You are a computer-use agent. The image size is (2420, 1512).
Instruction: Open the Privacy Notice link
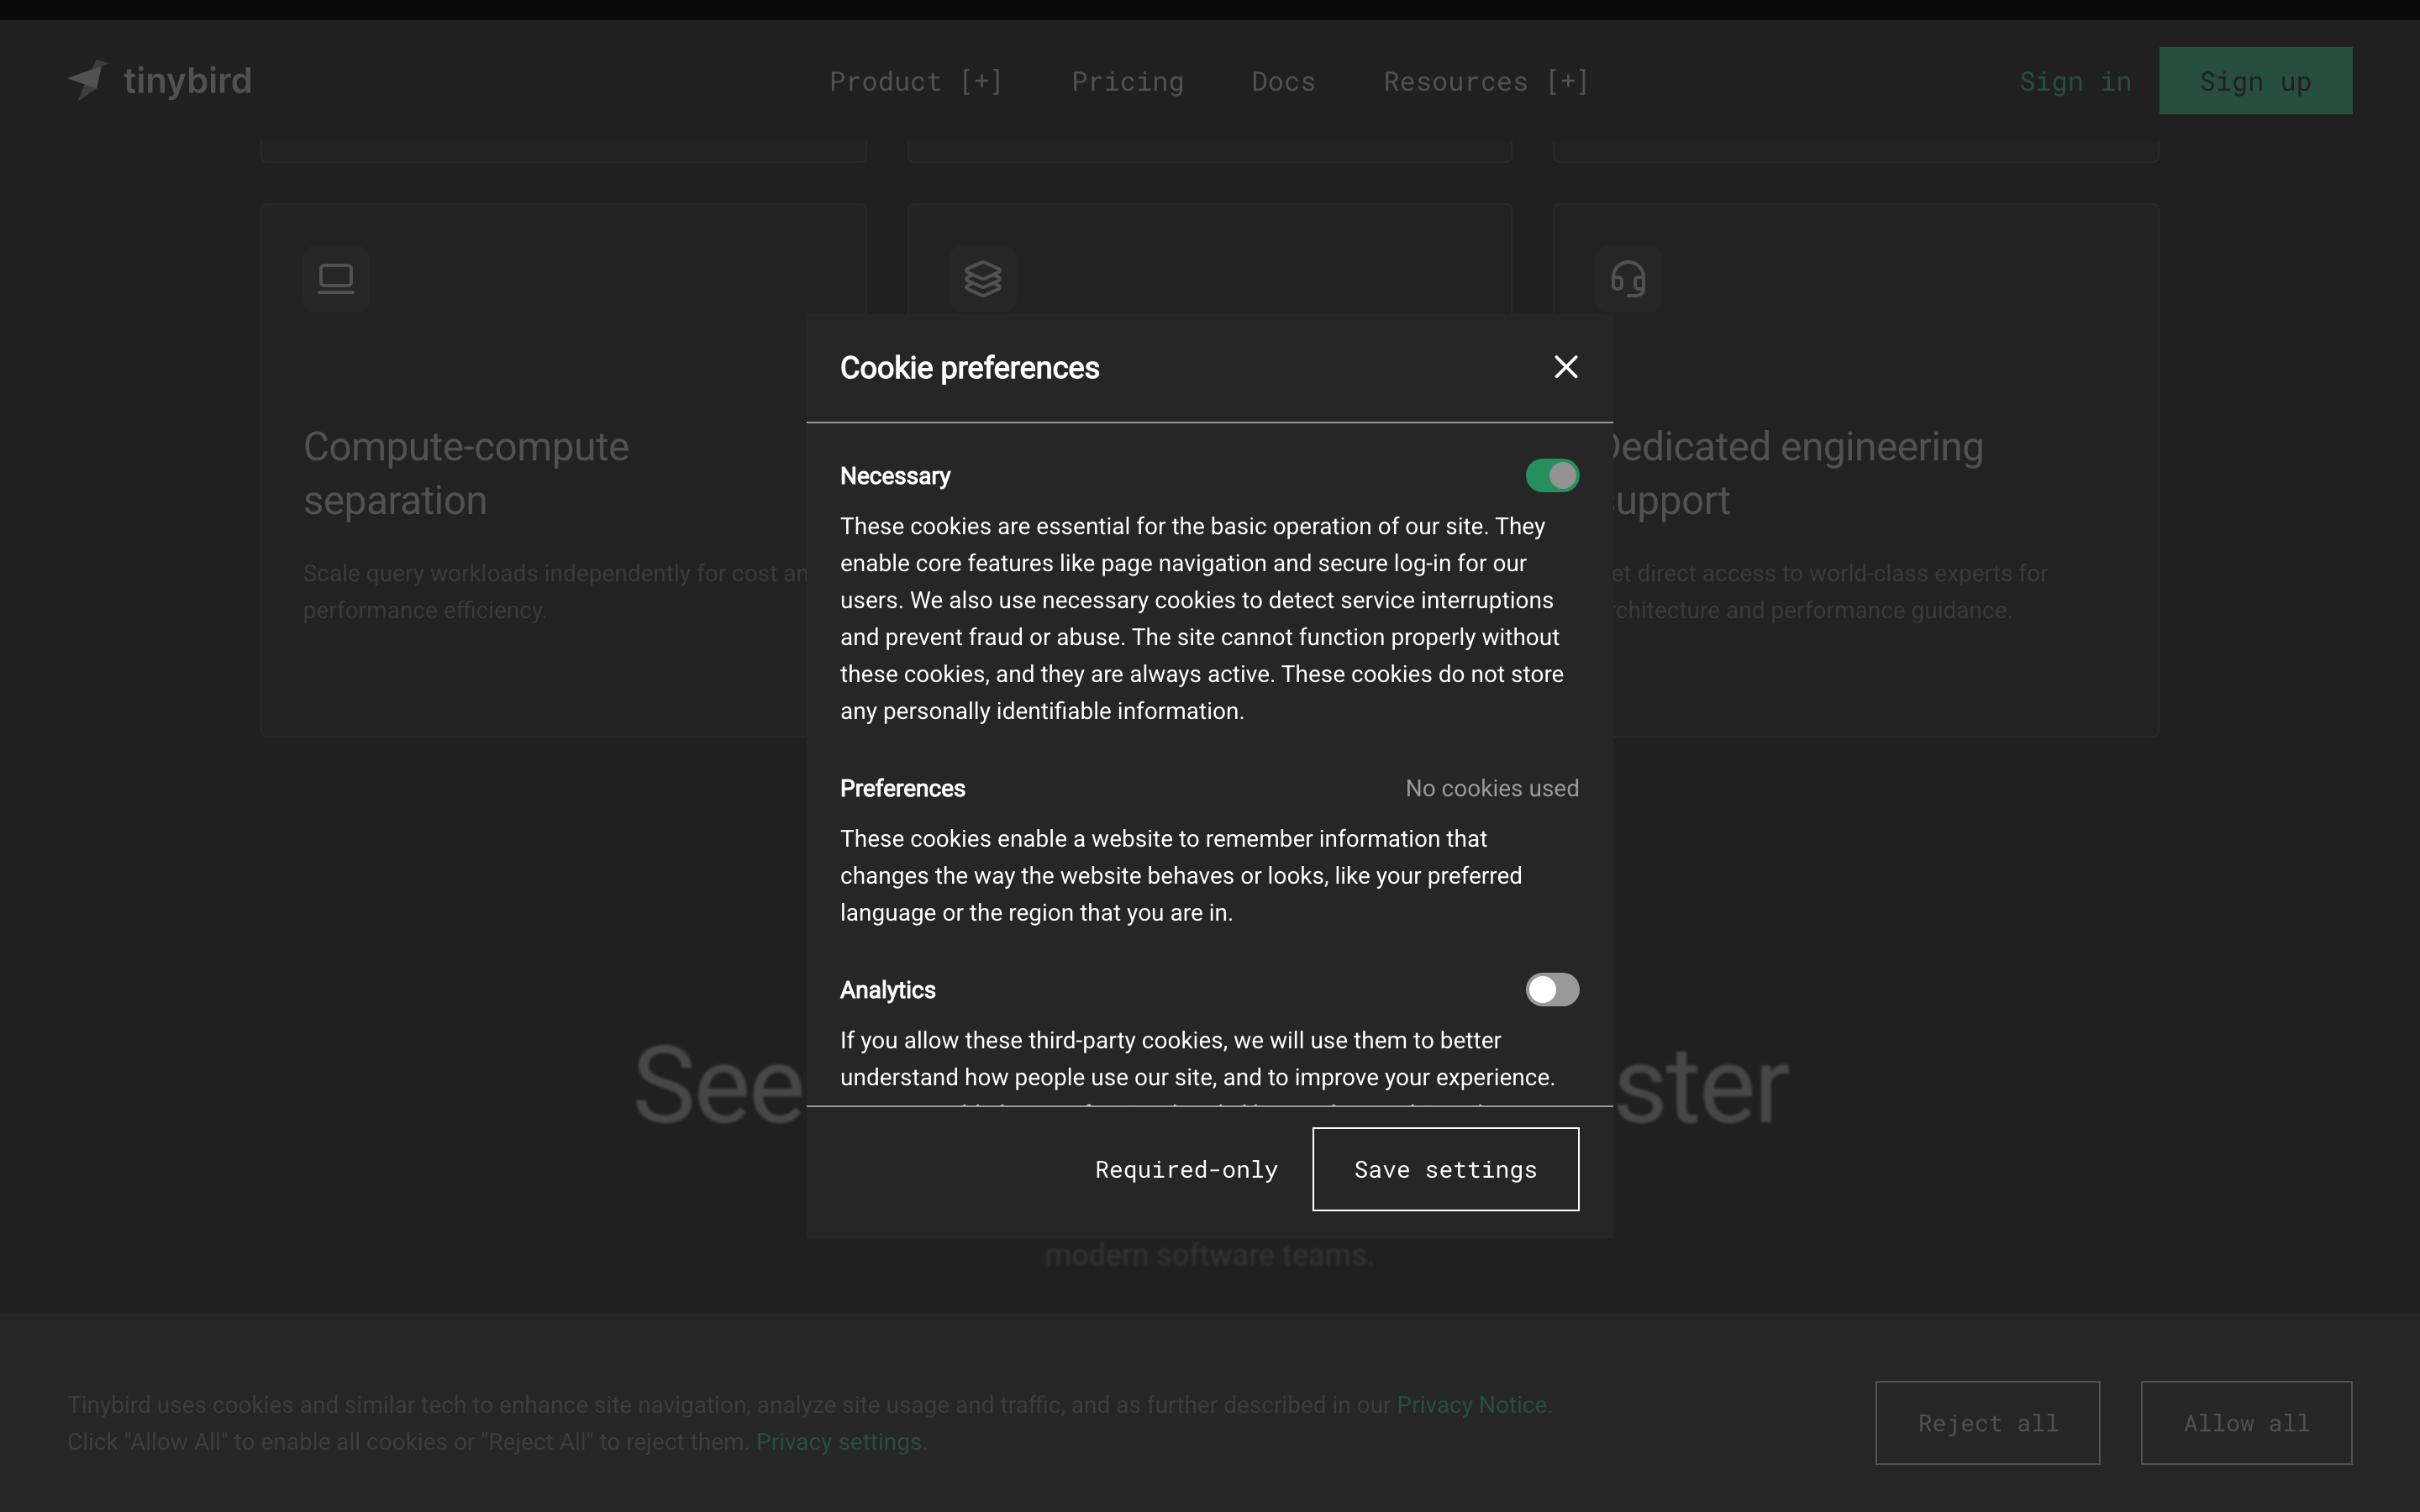(1471, 1404)
